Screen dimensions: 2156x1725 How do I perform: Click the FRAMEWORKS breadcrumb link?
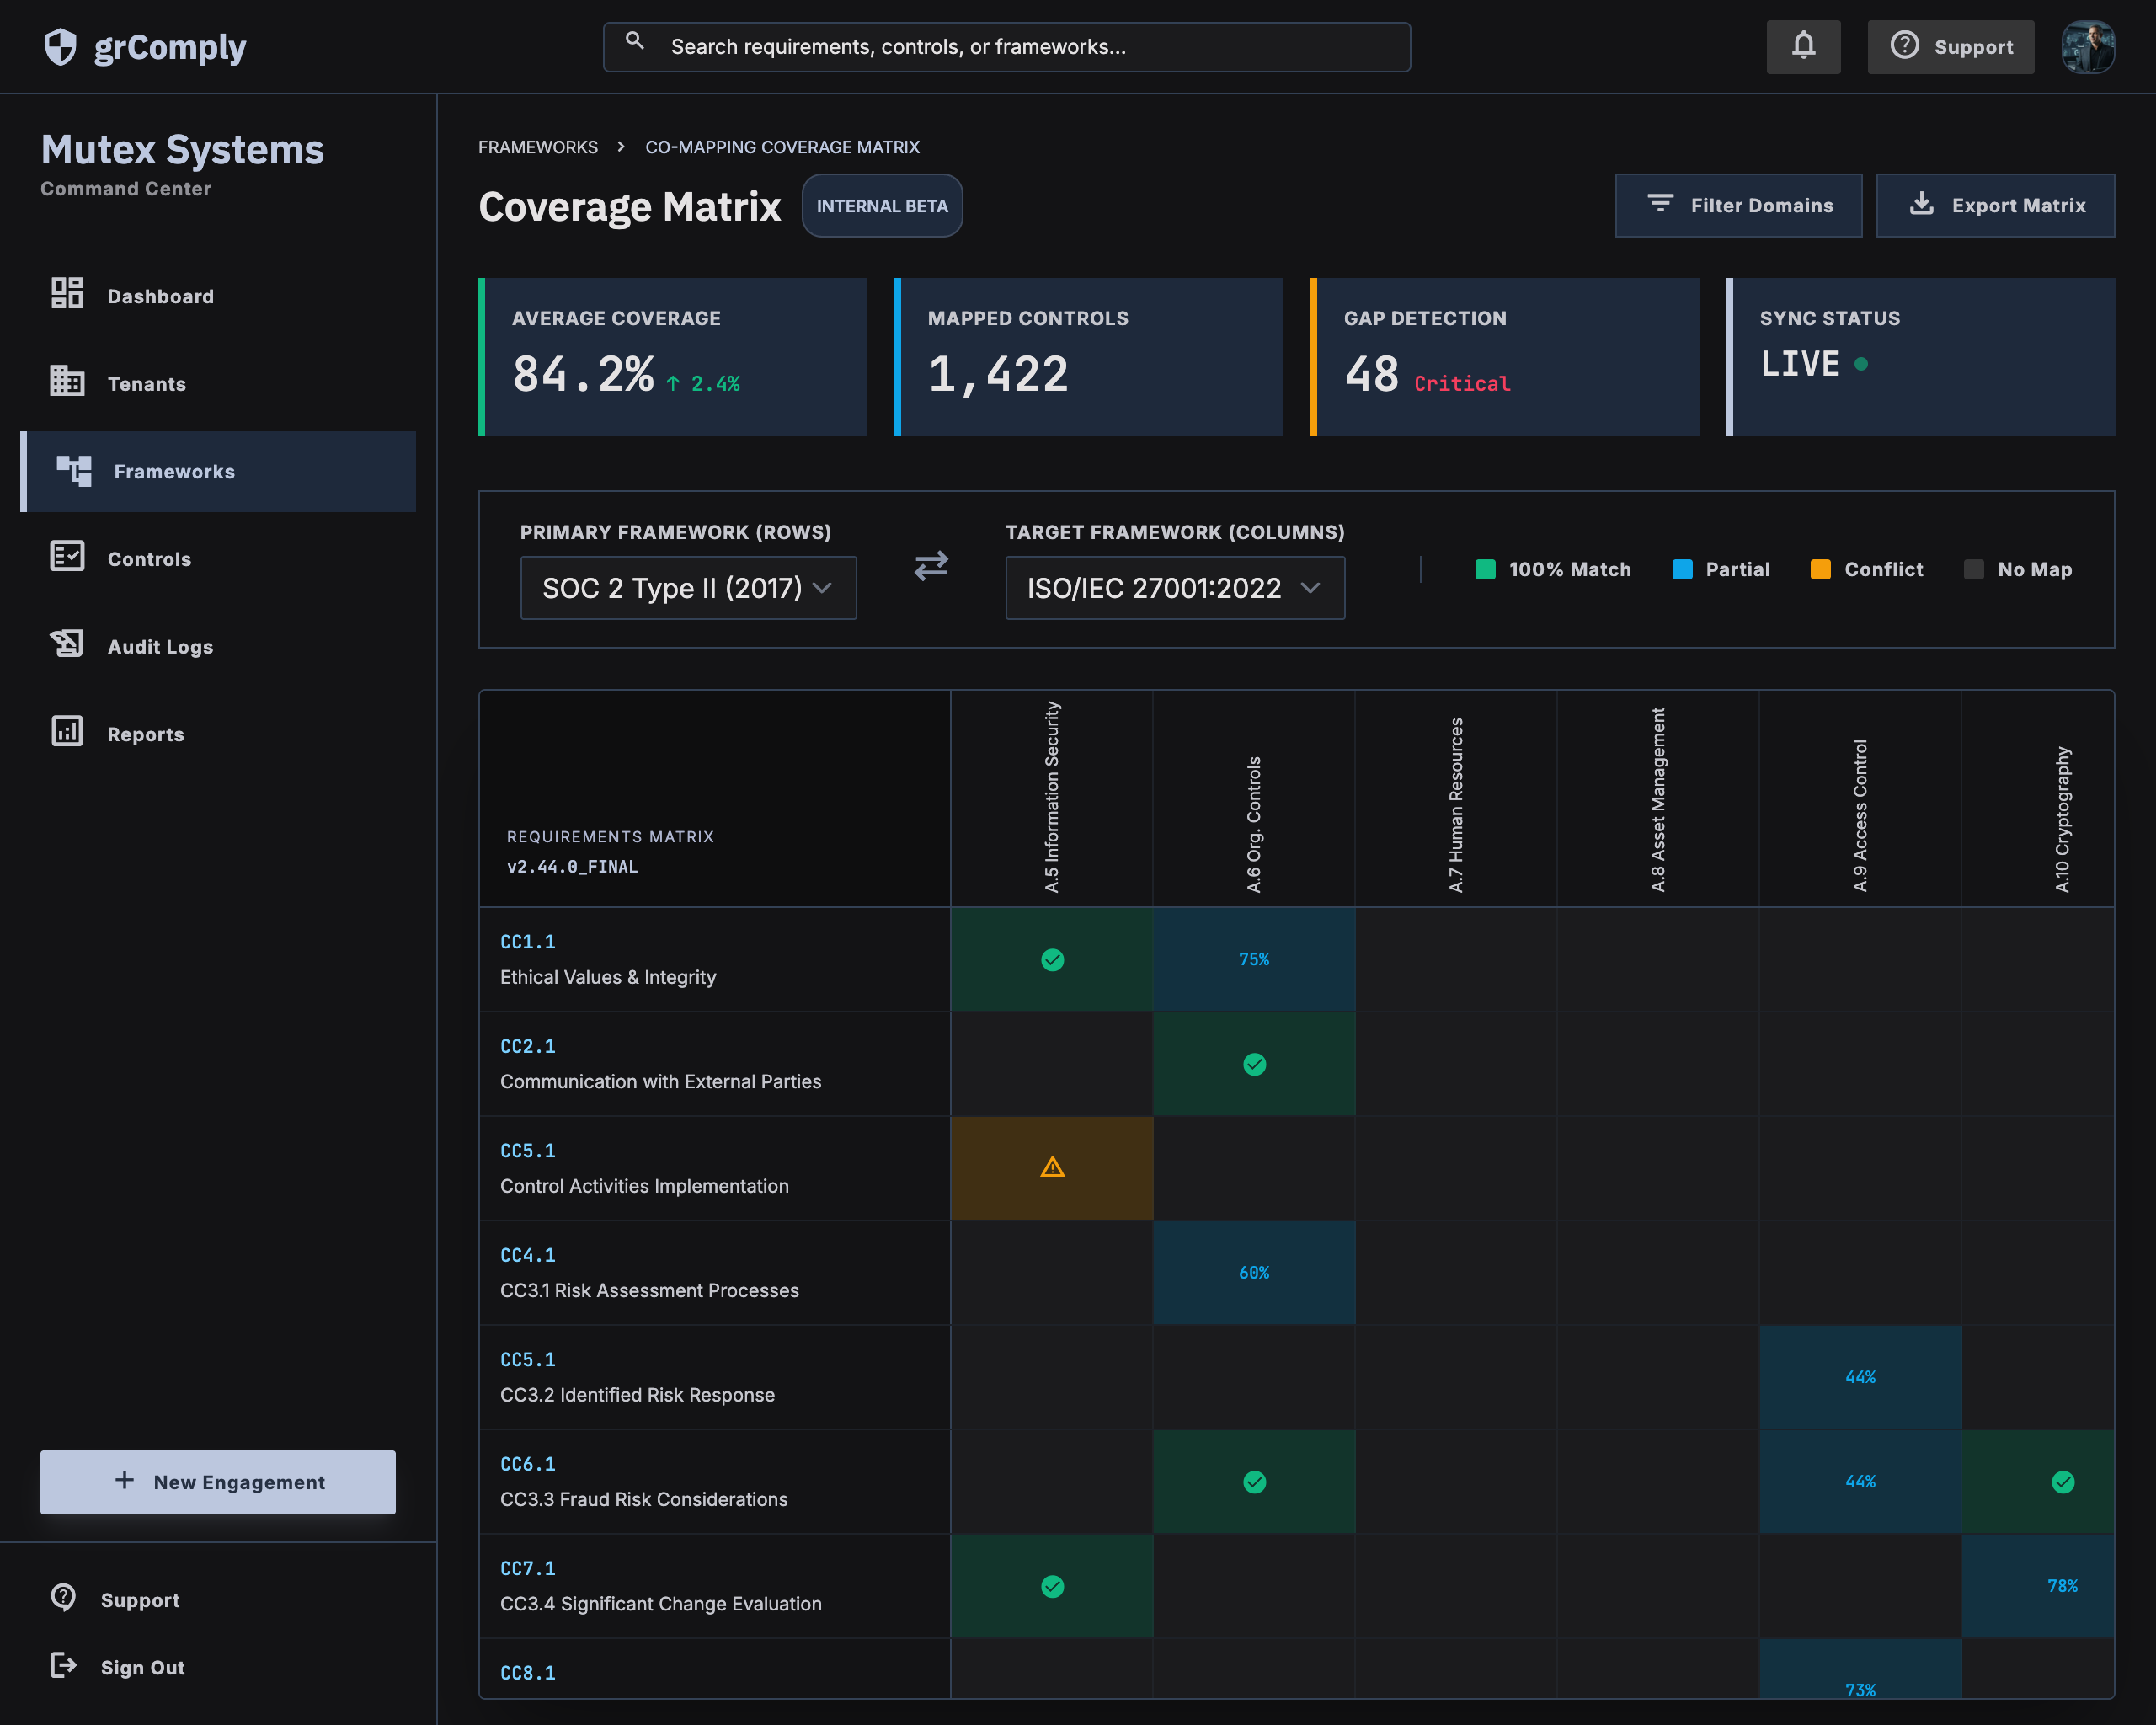(x=538, y=147)
